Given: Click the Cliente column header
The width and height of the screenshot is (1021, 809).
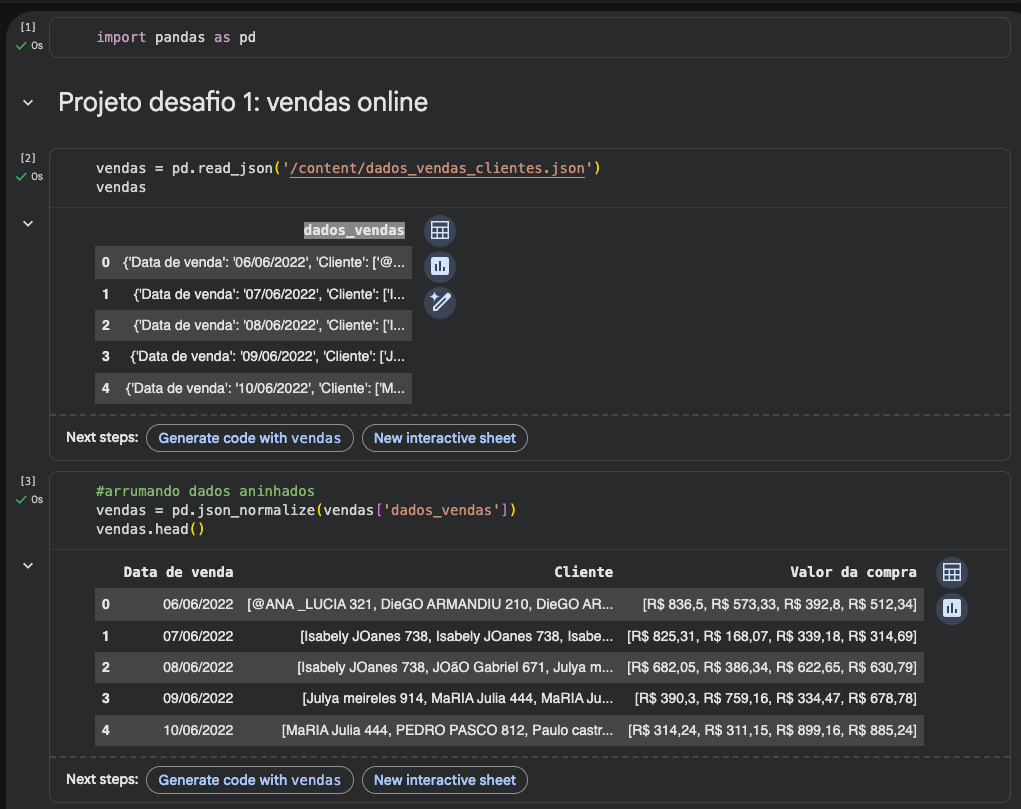Looking at the screenshot, I should (583, 572).
